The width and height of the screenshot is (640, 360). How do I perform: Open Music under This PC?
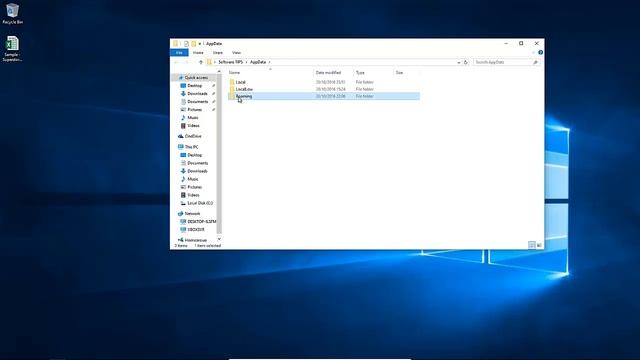193,179
